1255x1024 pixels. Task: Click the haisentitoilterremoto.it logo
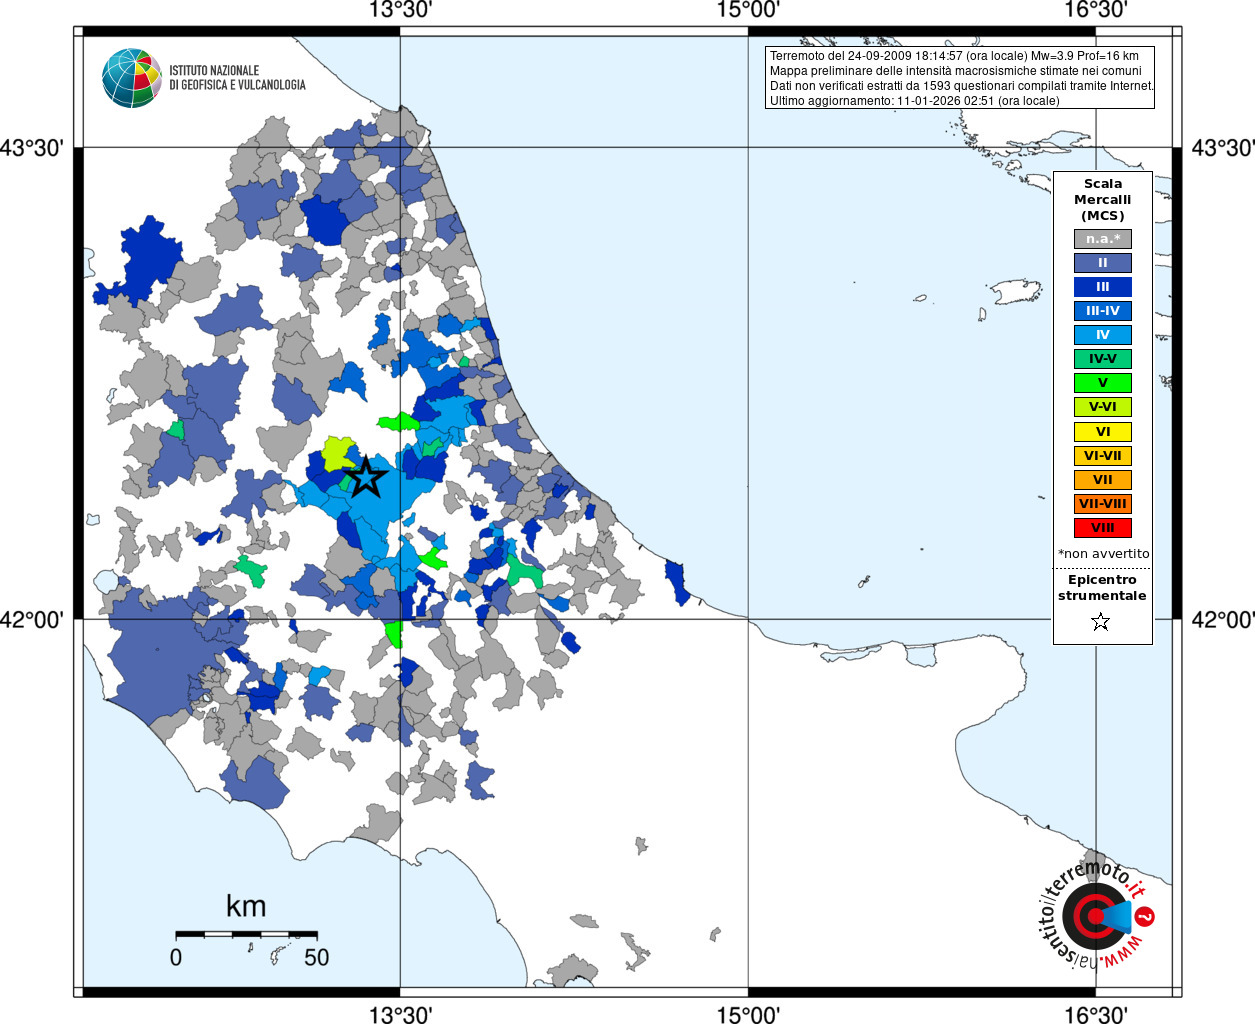(x=1097, y=915)
